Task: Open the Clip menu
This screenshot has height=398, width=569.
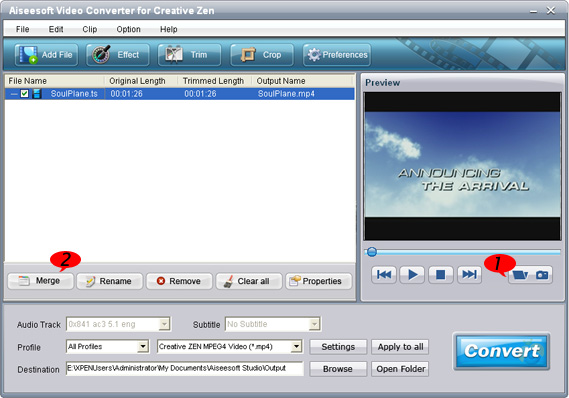Action: [90, 29]
